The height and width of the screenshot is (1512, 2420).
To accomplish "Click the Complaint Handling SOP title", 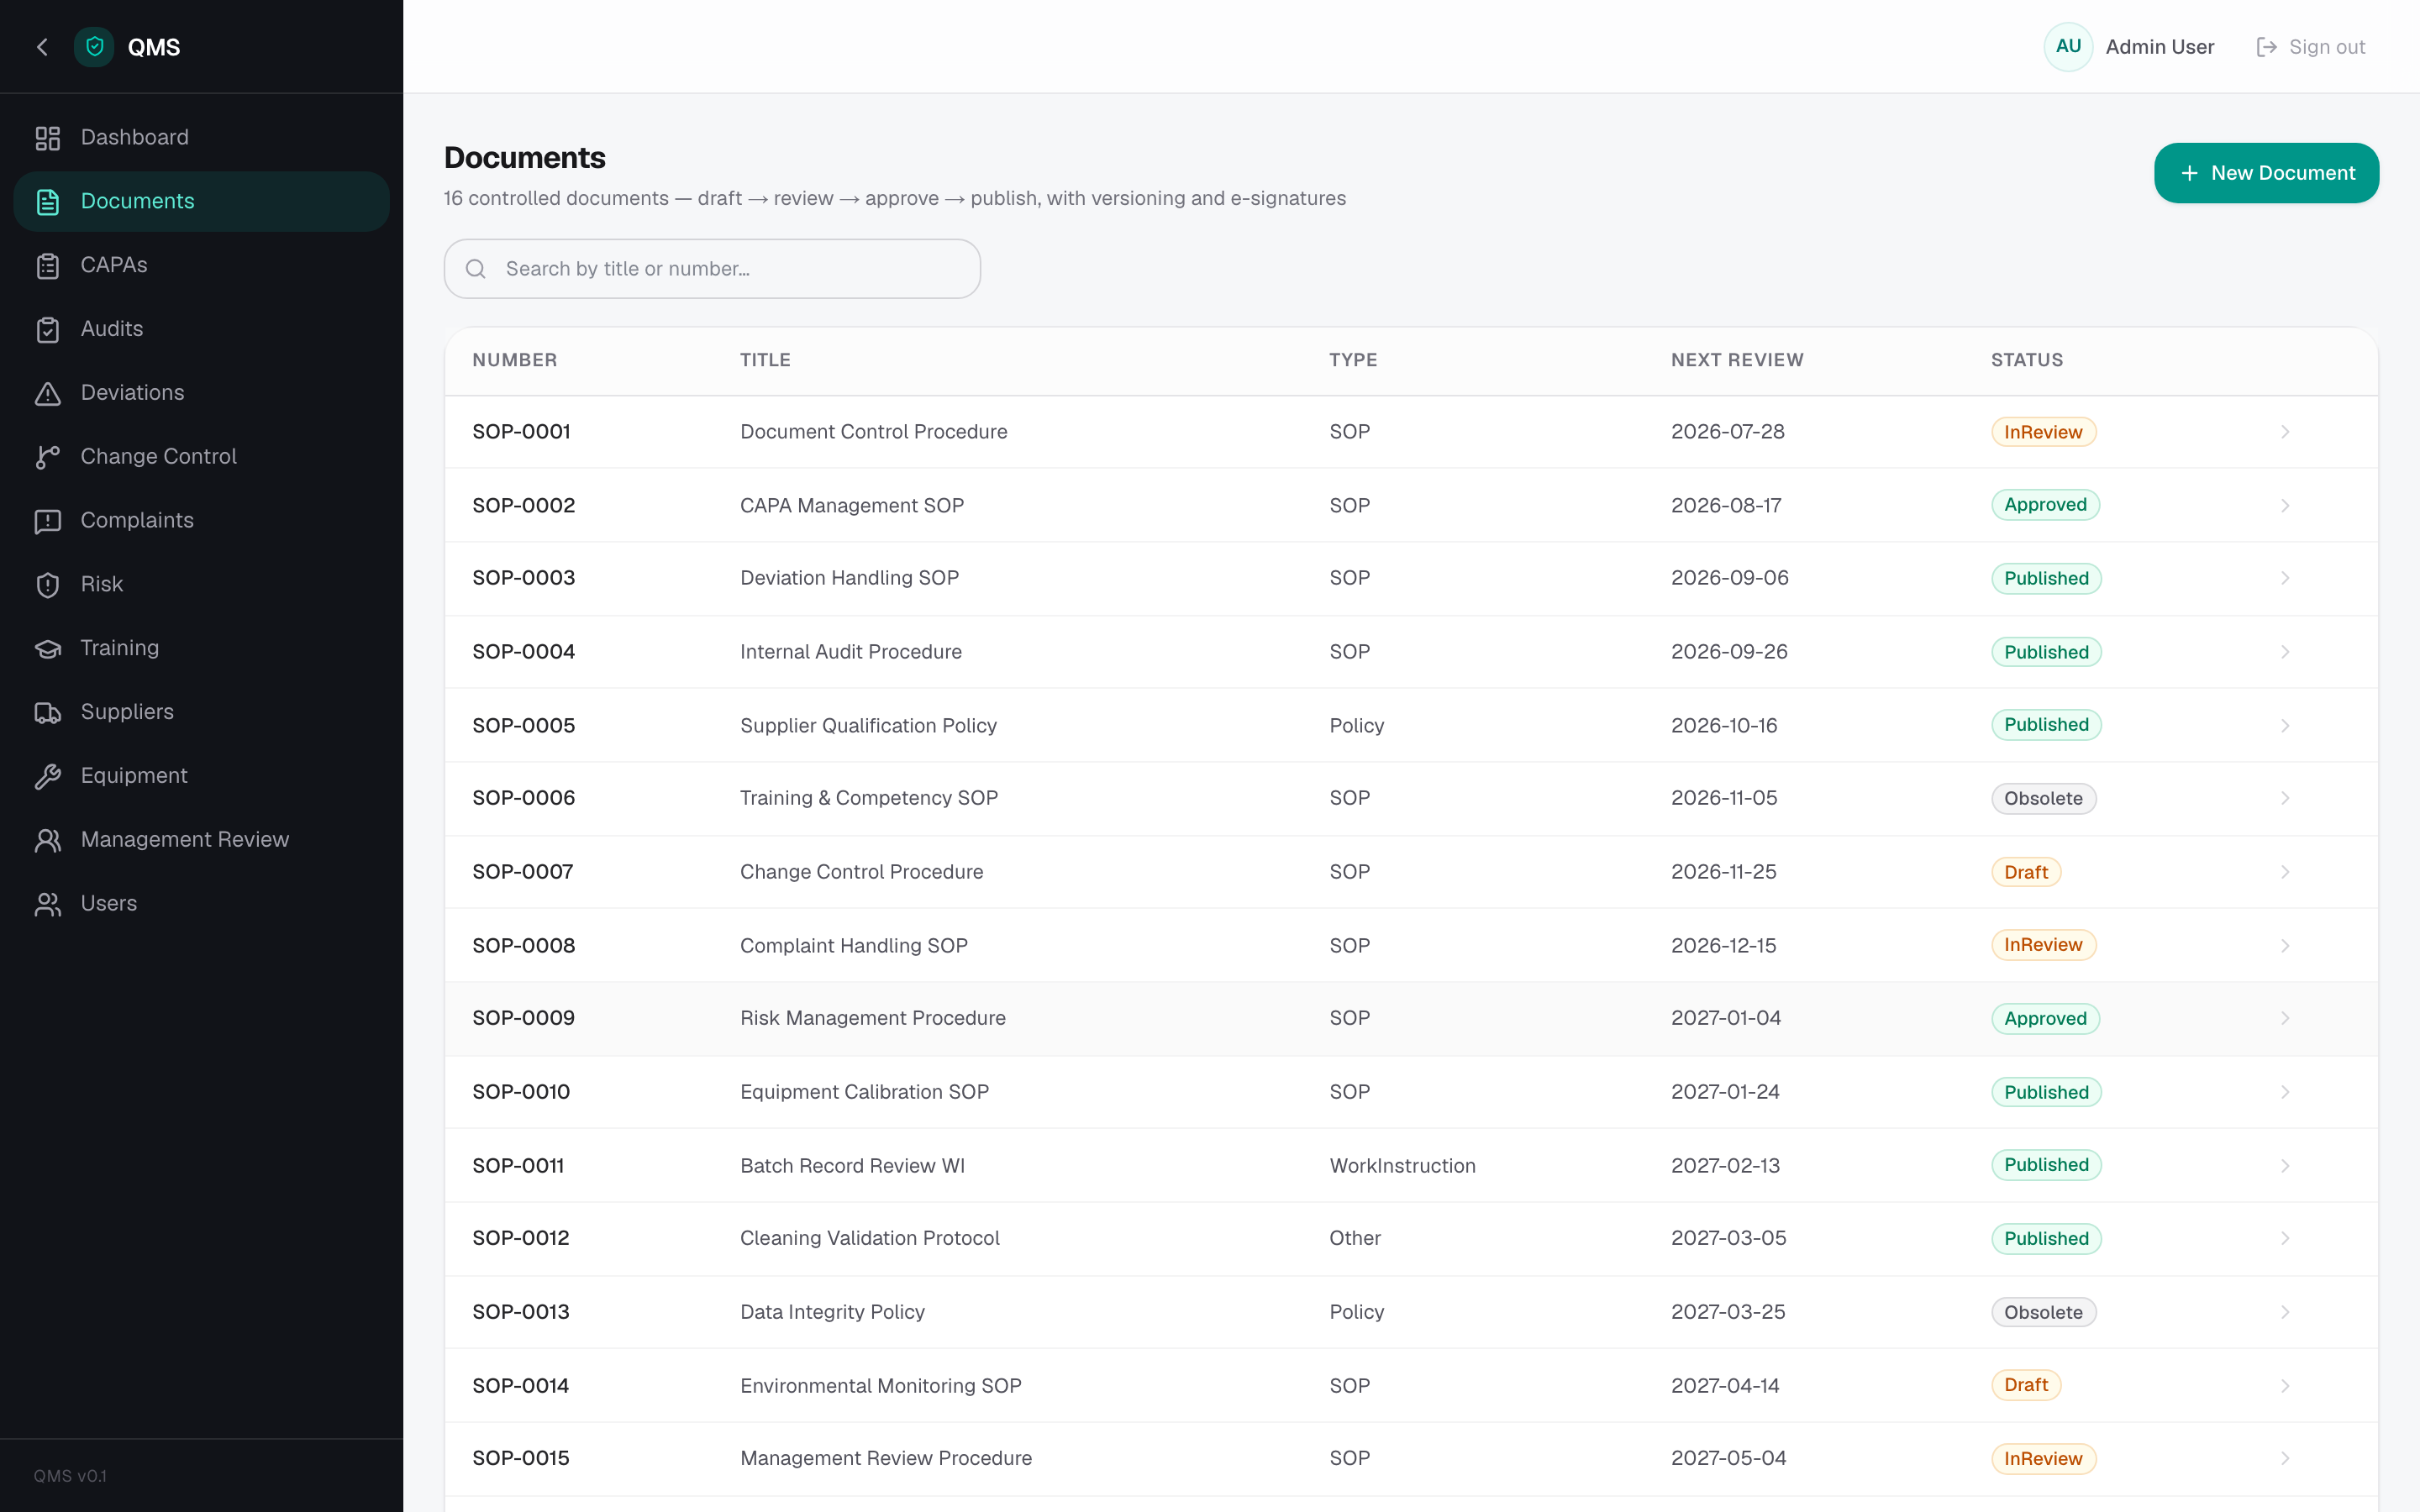I will click(853, 945).
